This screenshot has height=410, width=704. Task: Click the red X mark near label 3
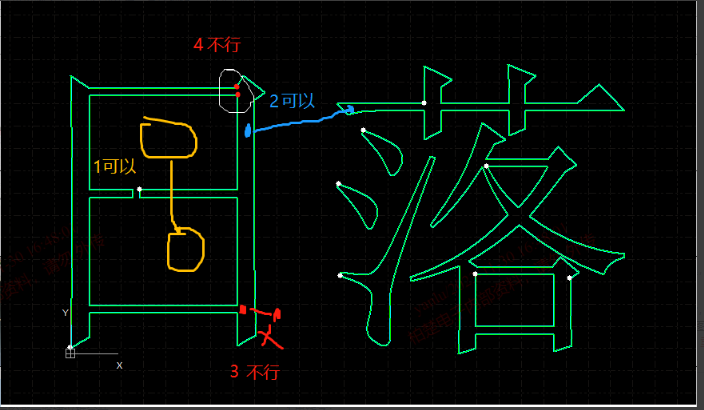point(271,337)
